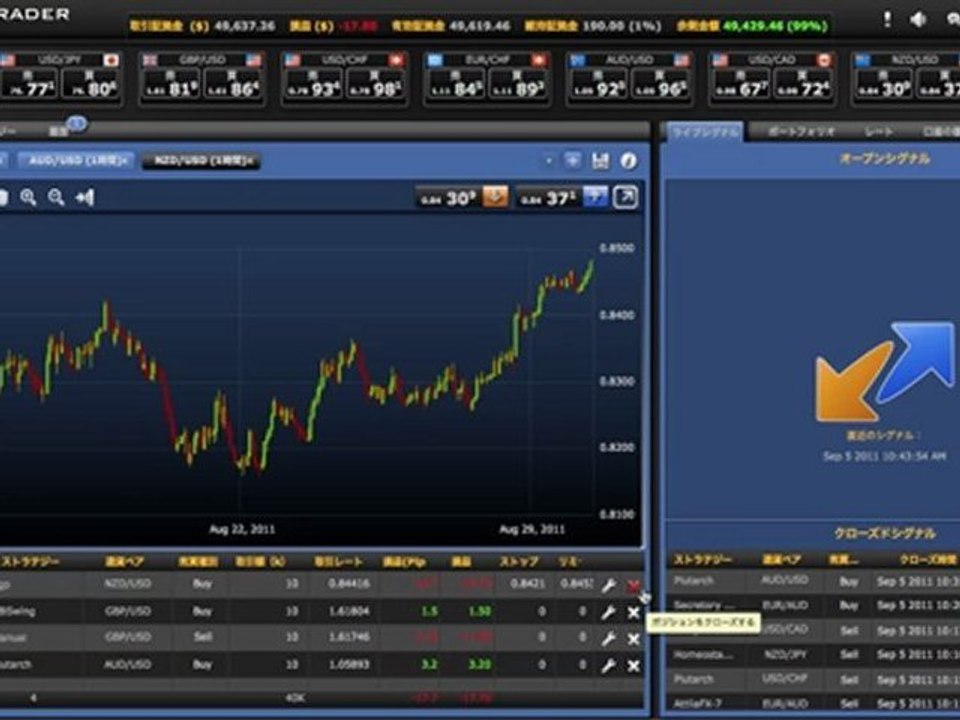Switch to the ポートフォリオ tab

(x=801, y=132)
